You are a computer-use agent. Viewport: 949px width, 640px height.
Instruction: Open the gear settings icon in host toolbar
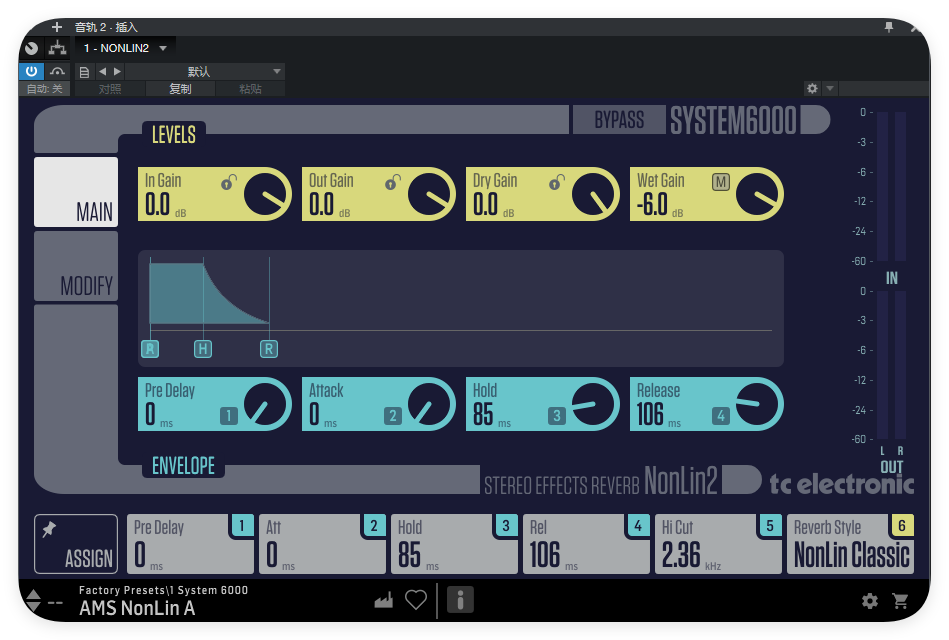click(812, 88)
